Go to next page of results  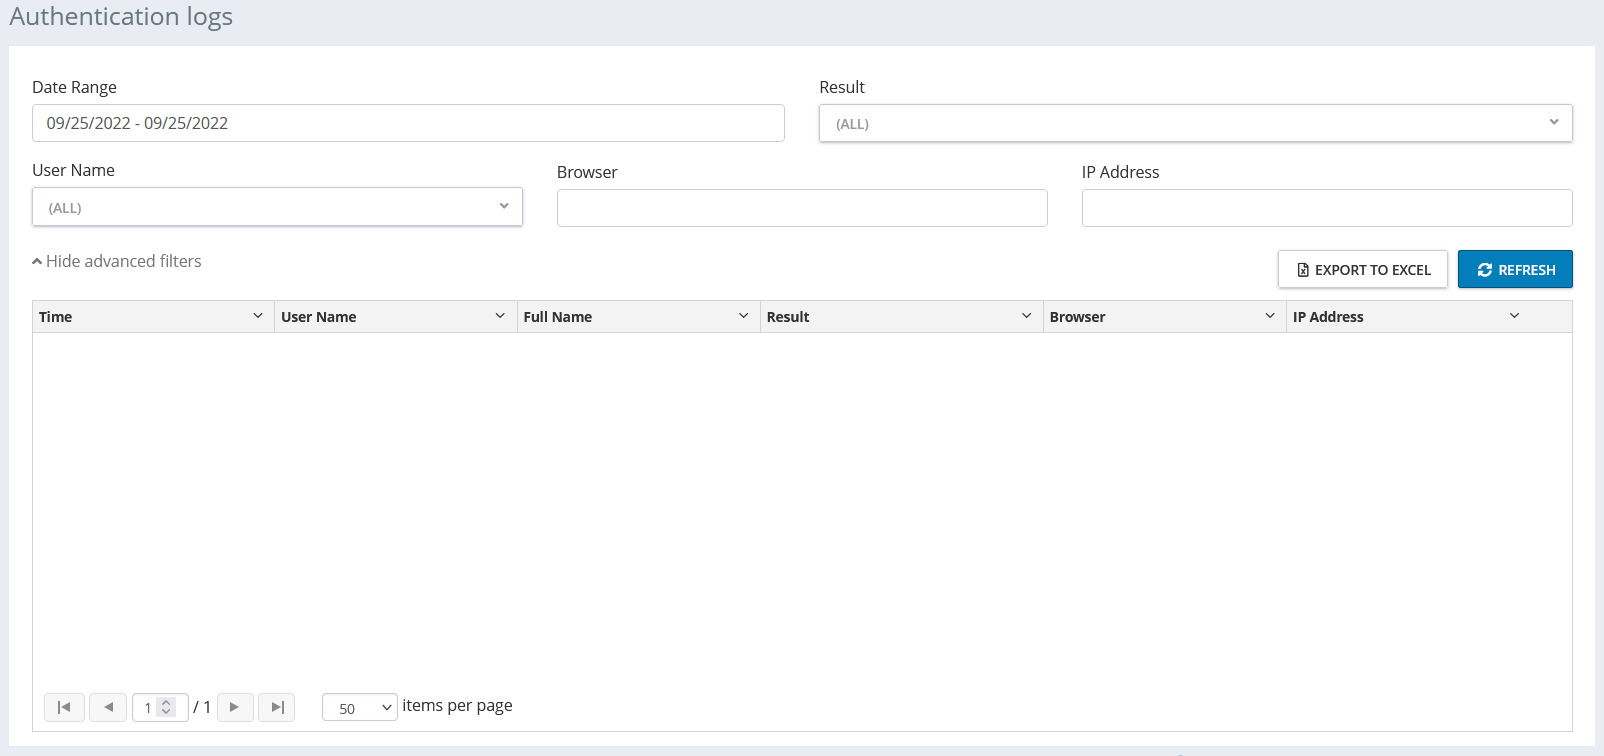pyautogui.click(x=235, y=707)
